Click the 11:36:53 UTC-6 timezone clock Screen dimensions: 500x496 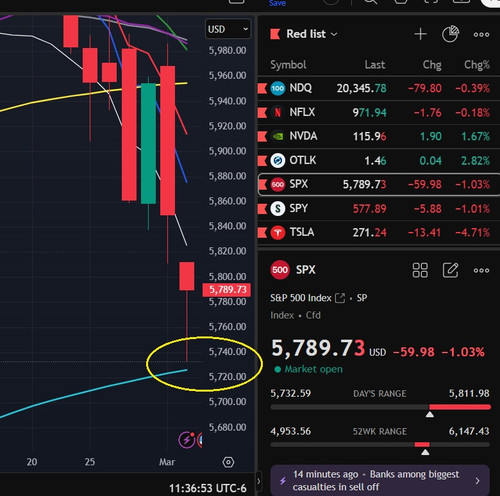pyautogui.click(x=208, y=488)
